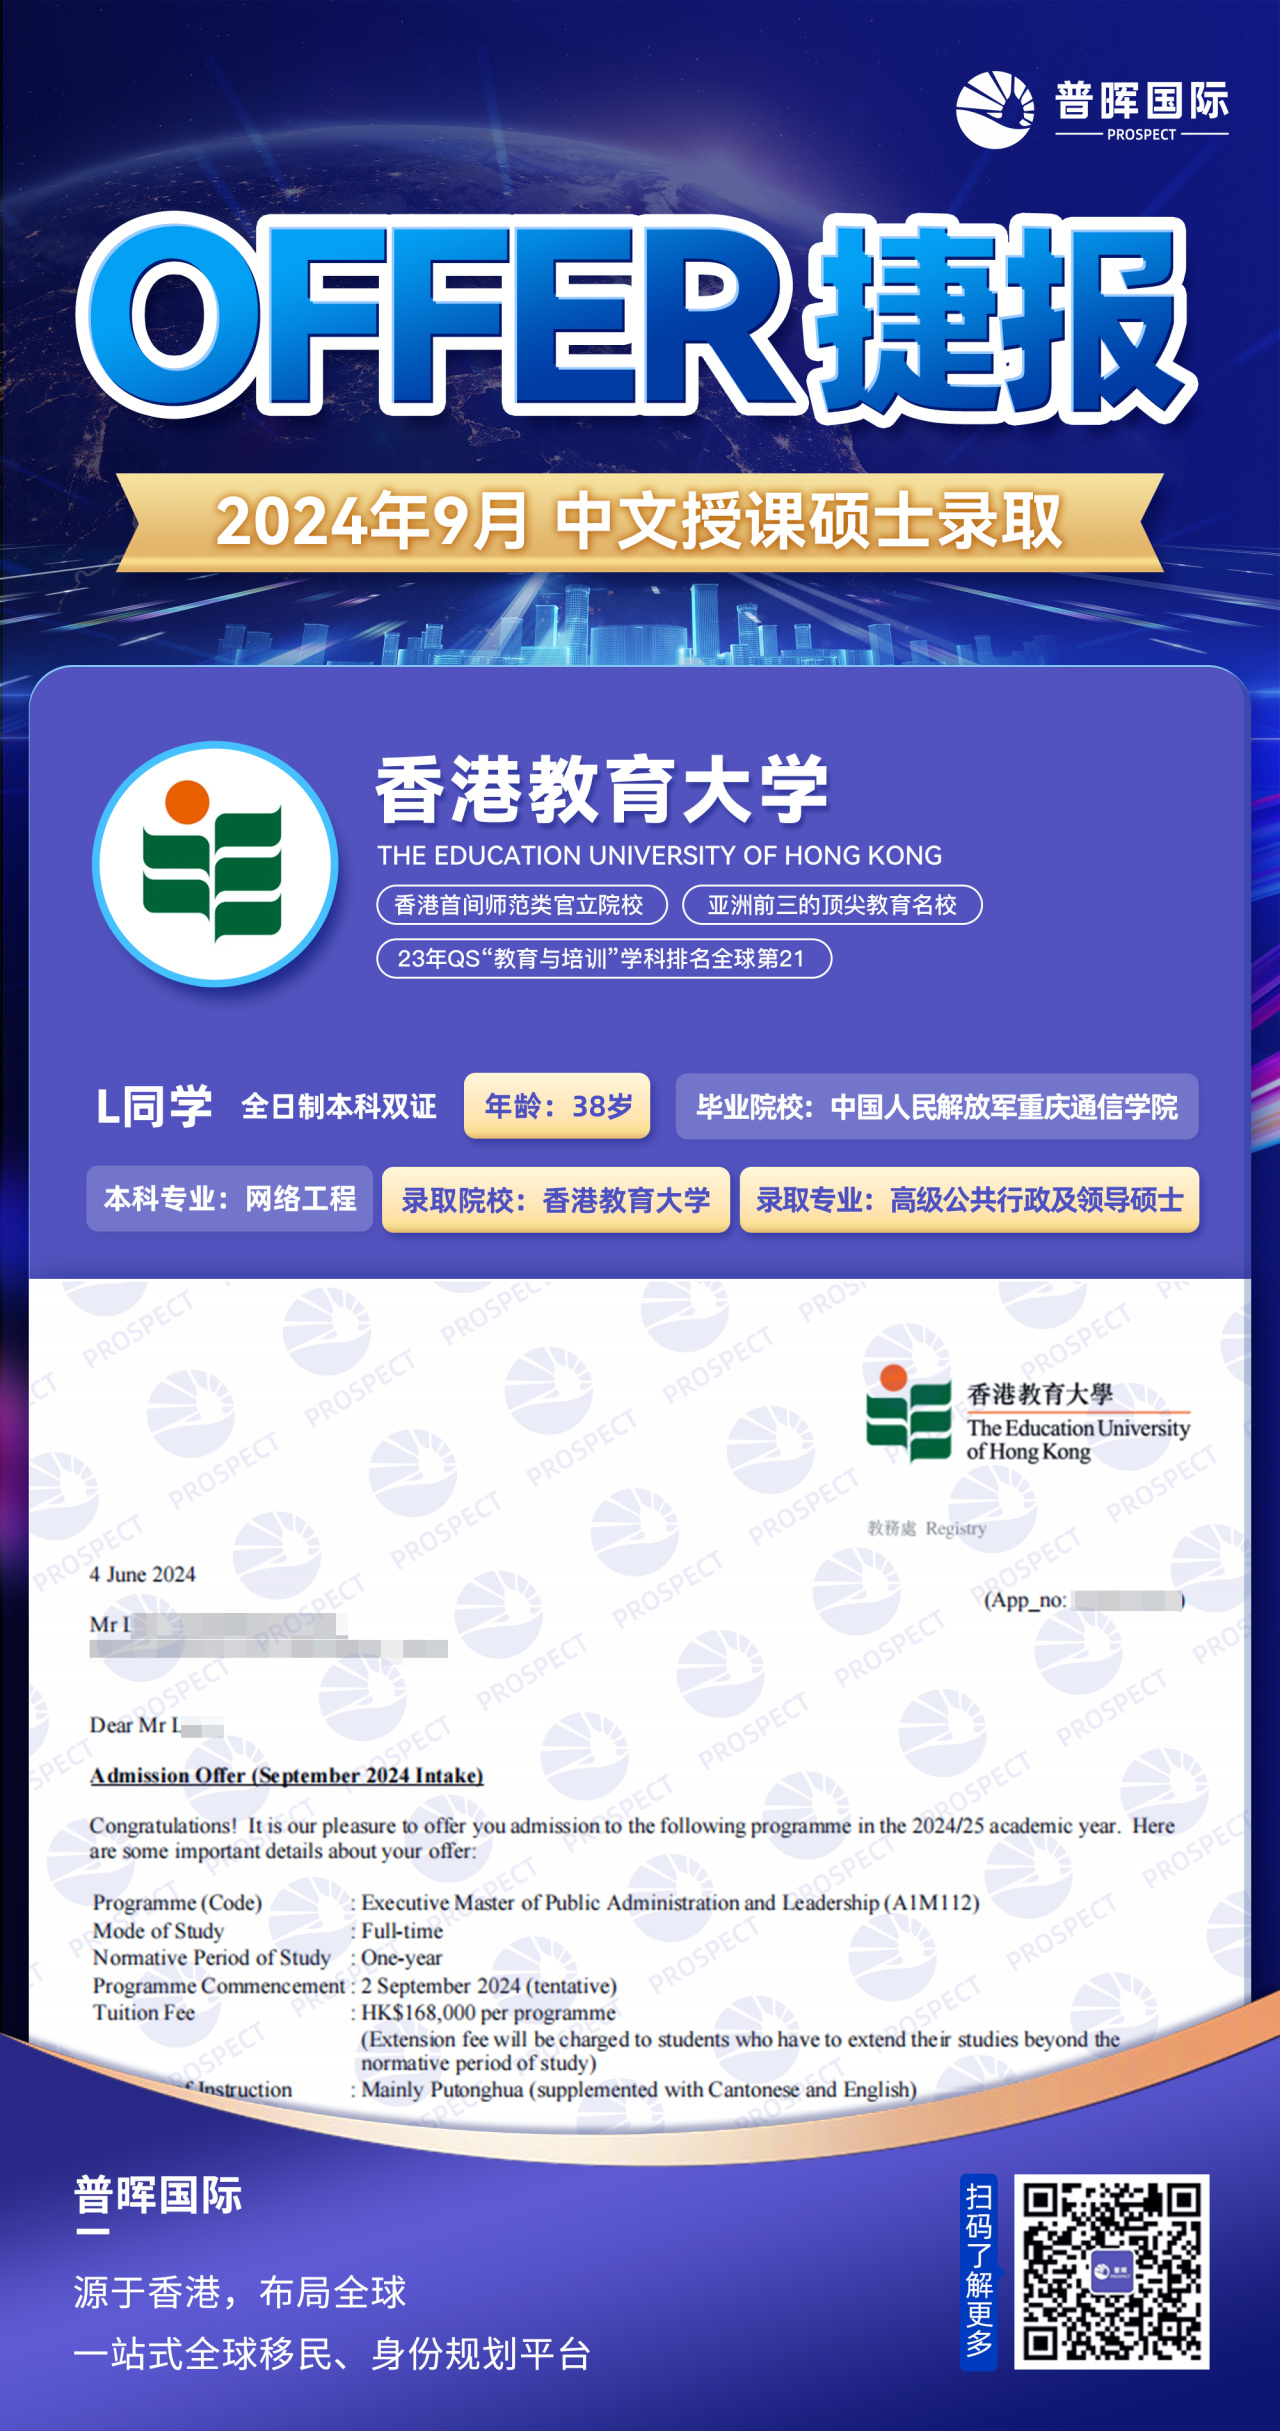Screen dimensions: 1280x2431
Task: Click THE EDUCATION UNIVERSITY OF HONG KONG text
Action: [x=659, y=855]
